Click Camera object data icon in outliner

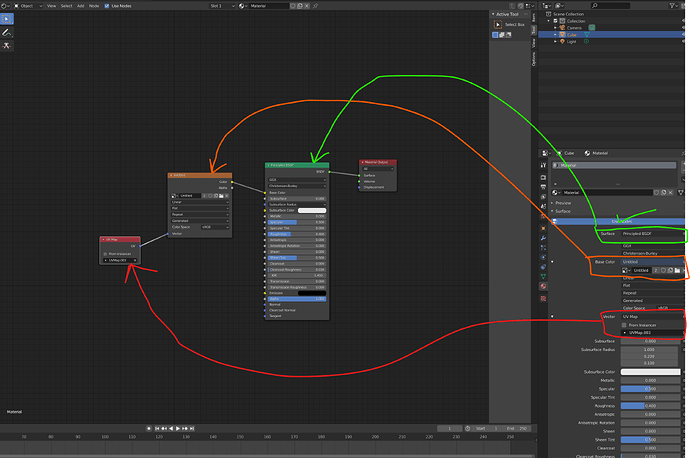(592, 27)
